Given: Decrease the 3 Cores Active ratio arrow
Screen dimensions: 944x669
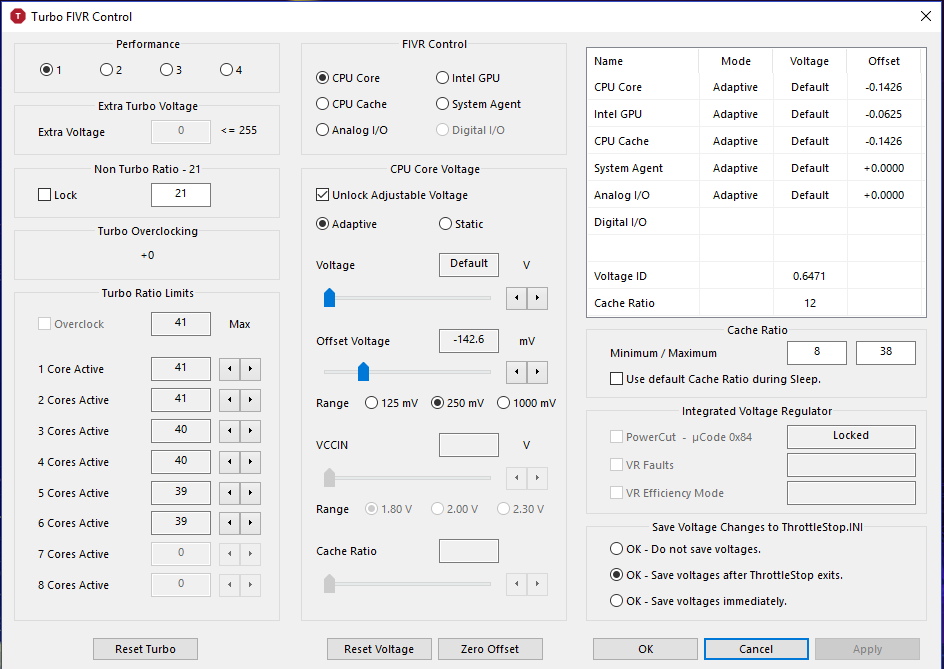Looking at the screenshot, I should pos(229,431).
